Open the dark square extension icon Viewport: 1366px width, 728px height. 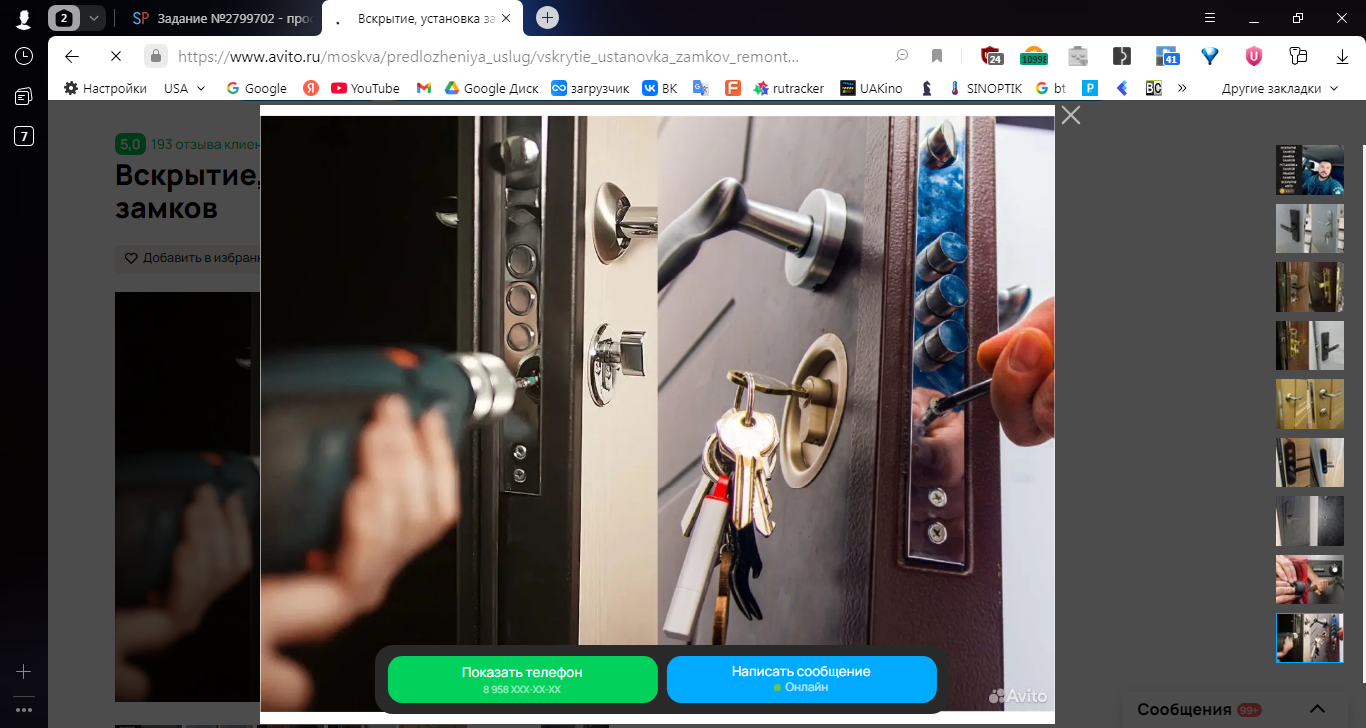pos(1122,56)
